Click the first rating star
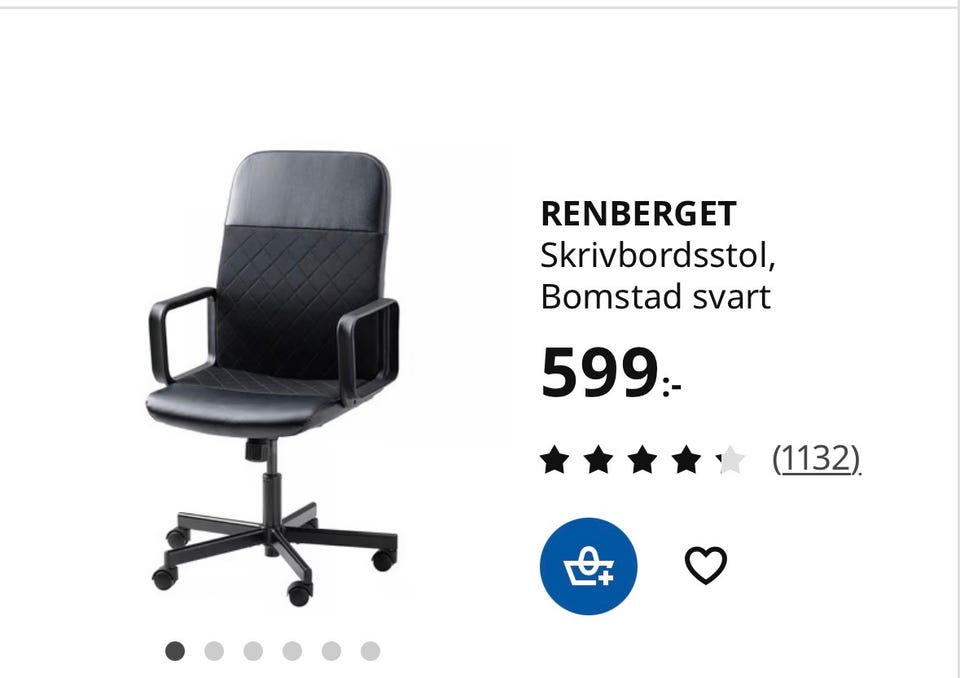Image resolution: width=960 pixels, height=678 pixels. click(x=555, y=460)
